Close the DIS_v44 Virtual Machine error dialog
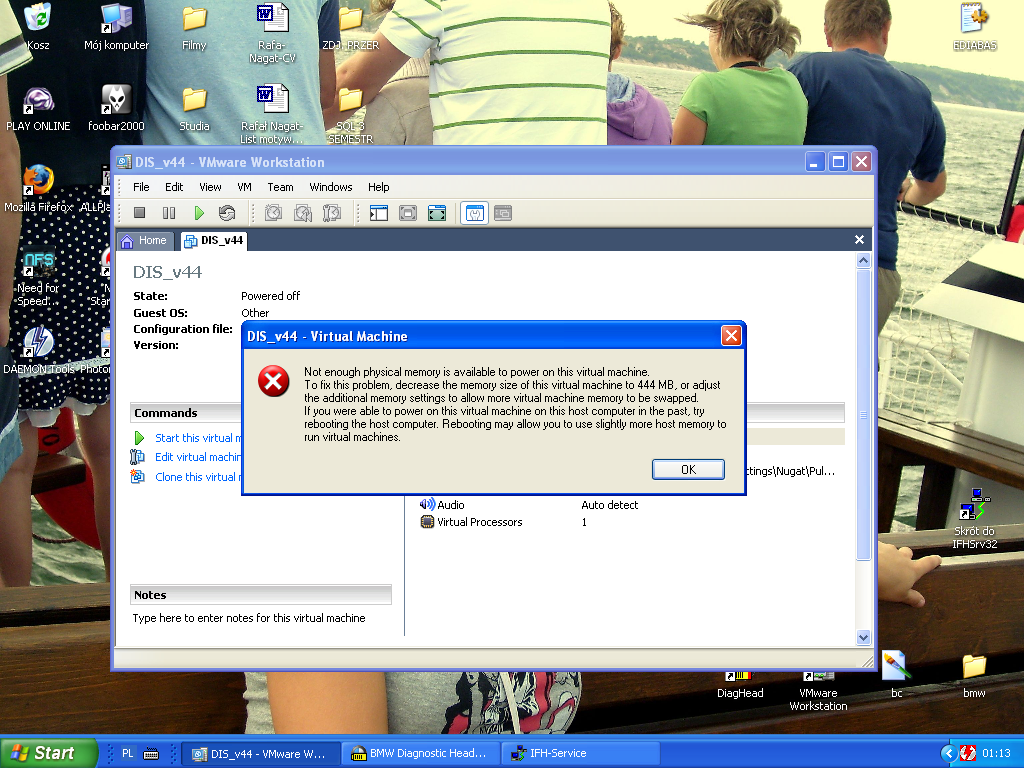1024x768 pixels. pyautogui.click(x=730, y=336)
